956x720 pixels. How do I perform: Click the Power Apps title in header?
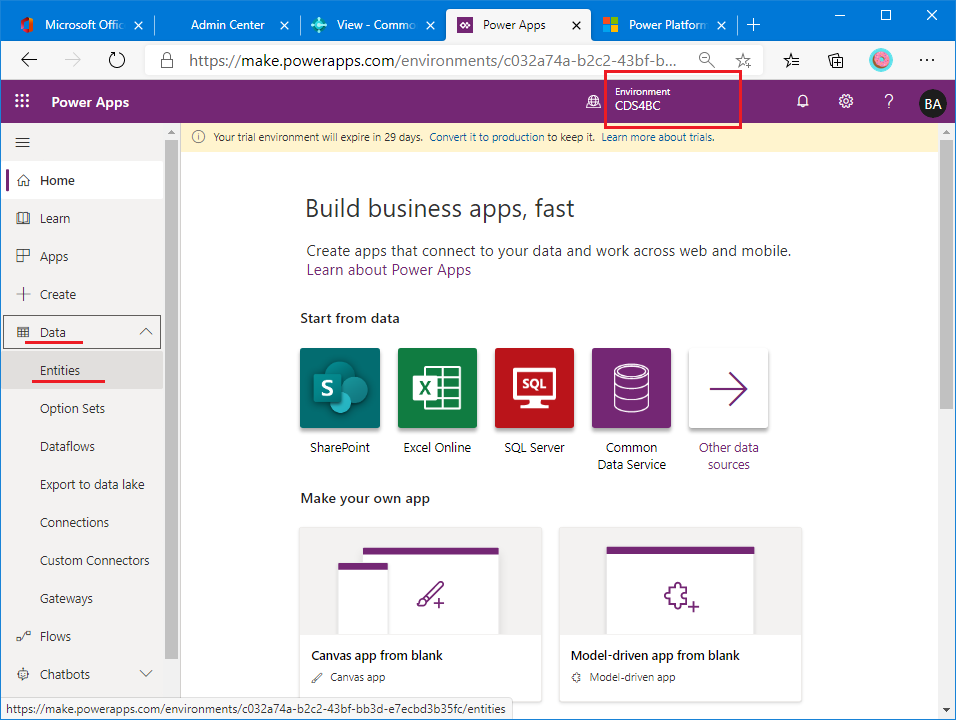[x=90, y=102]
